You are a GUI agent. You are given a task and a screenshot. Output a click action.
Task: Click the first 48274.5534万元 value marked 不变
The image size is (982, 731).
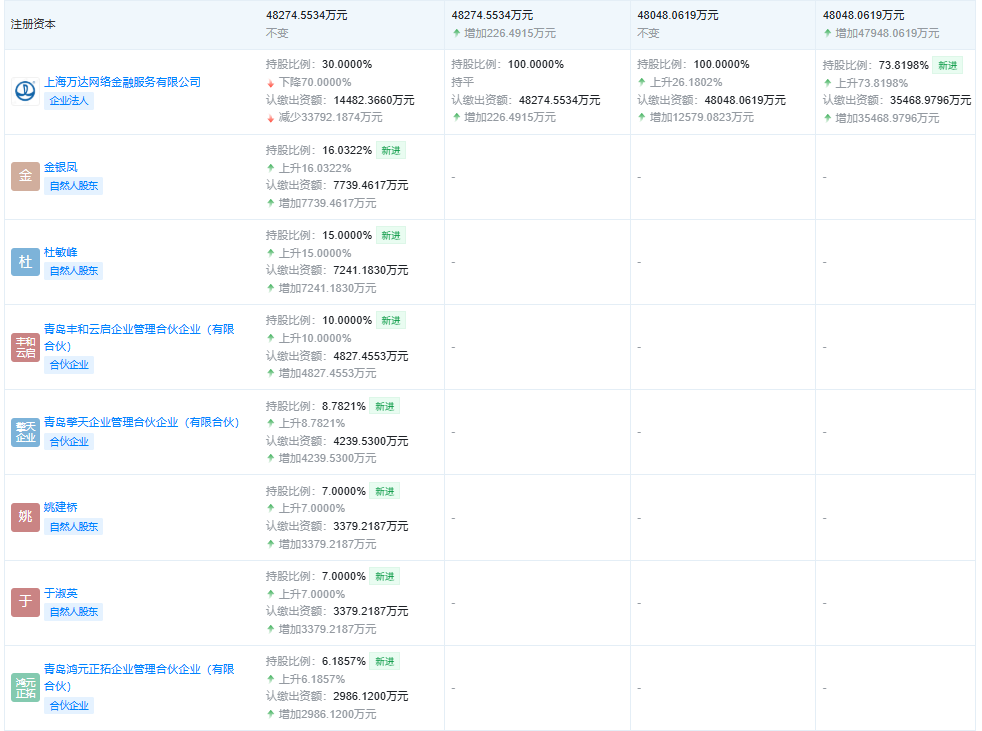[x=306, y=15]
